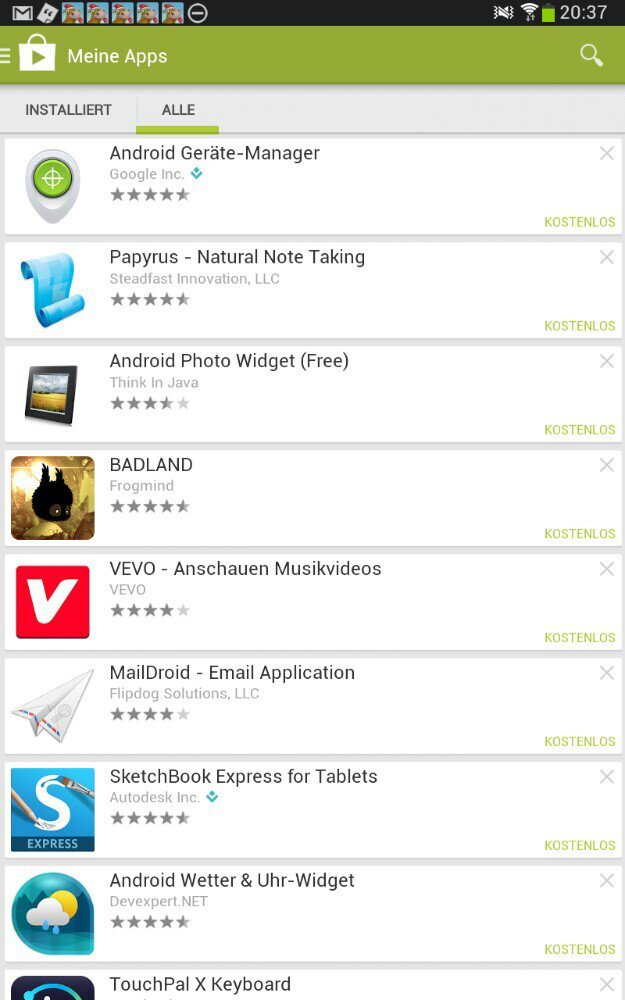
Task: Tap the Android Photo Widget frame icon
Action: coord(51,394)
